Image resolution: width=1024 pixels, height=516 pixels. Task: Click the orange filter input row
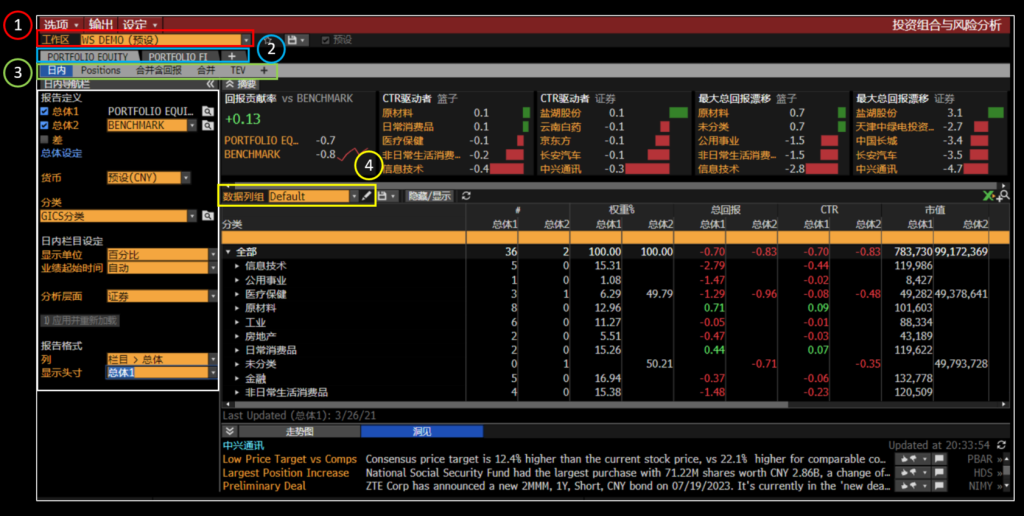tap(614, 237)
